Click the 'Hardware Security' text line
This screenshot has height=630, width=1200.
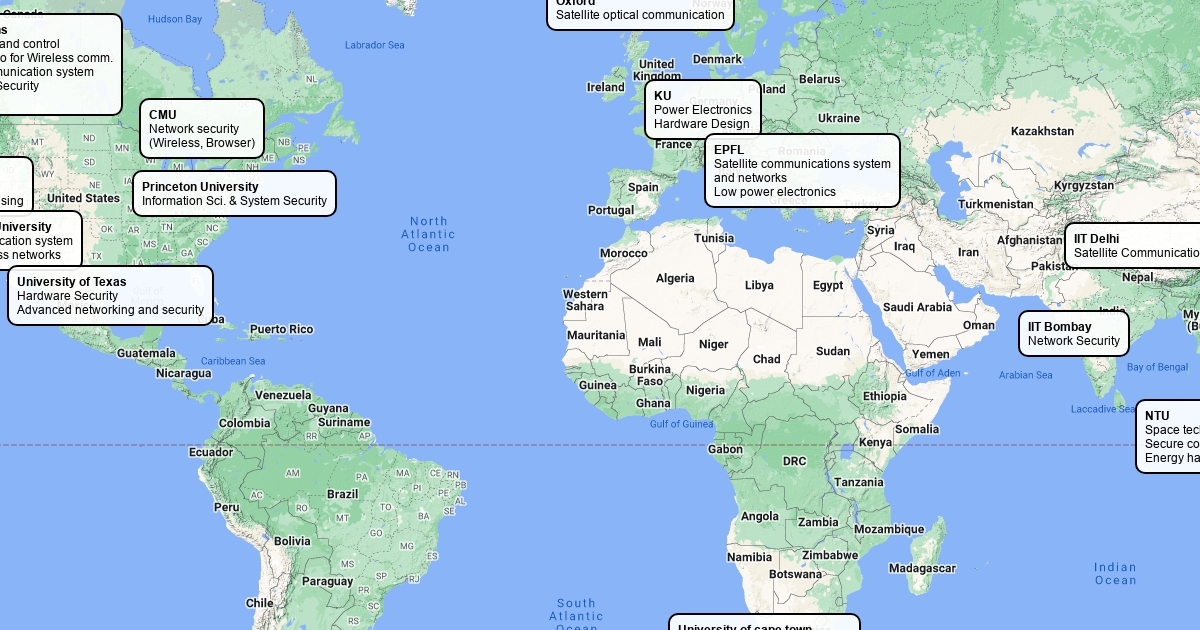coord(67,296)
